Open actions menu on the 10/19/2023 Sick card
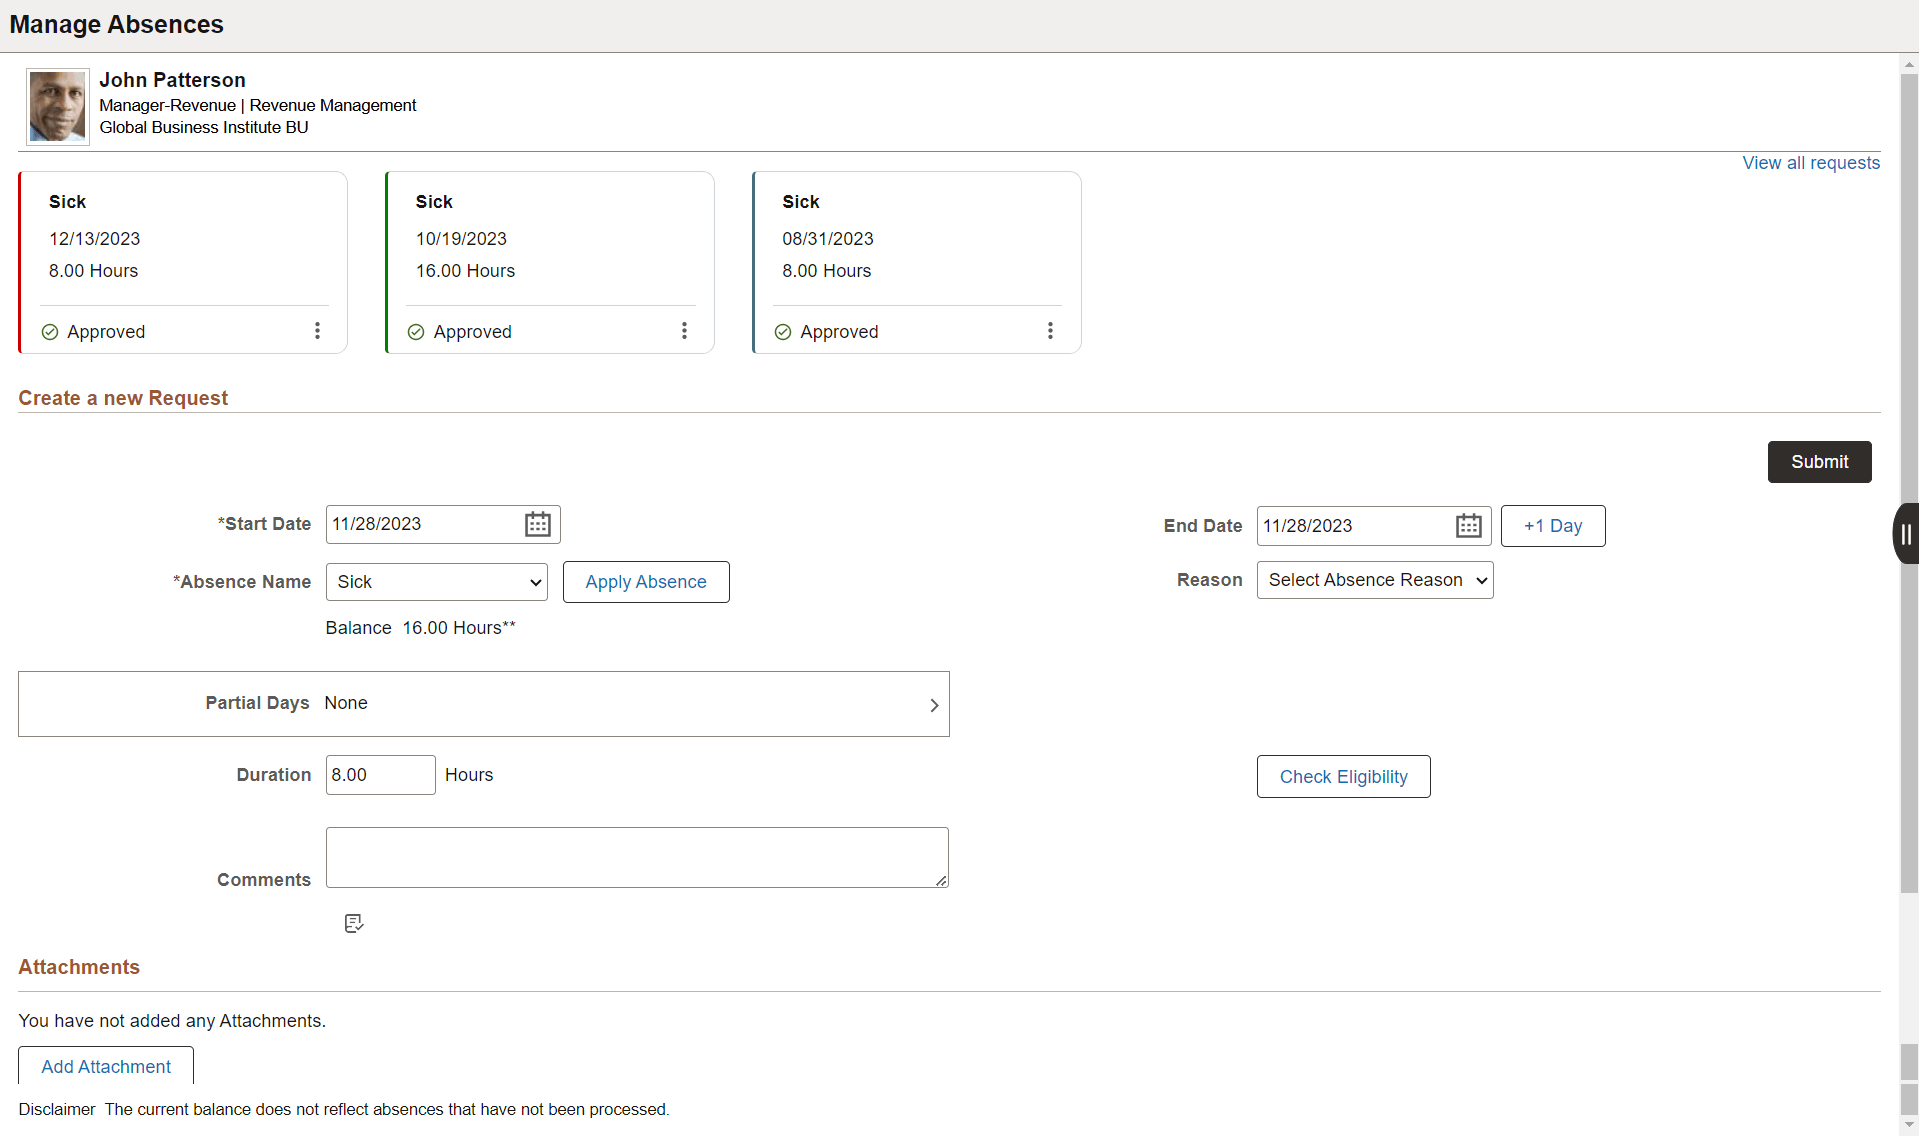This screenshot has height=1136, width=1919. click(x=684, y=330)
